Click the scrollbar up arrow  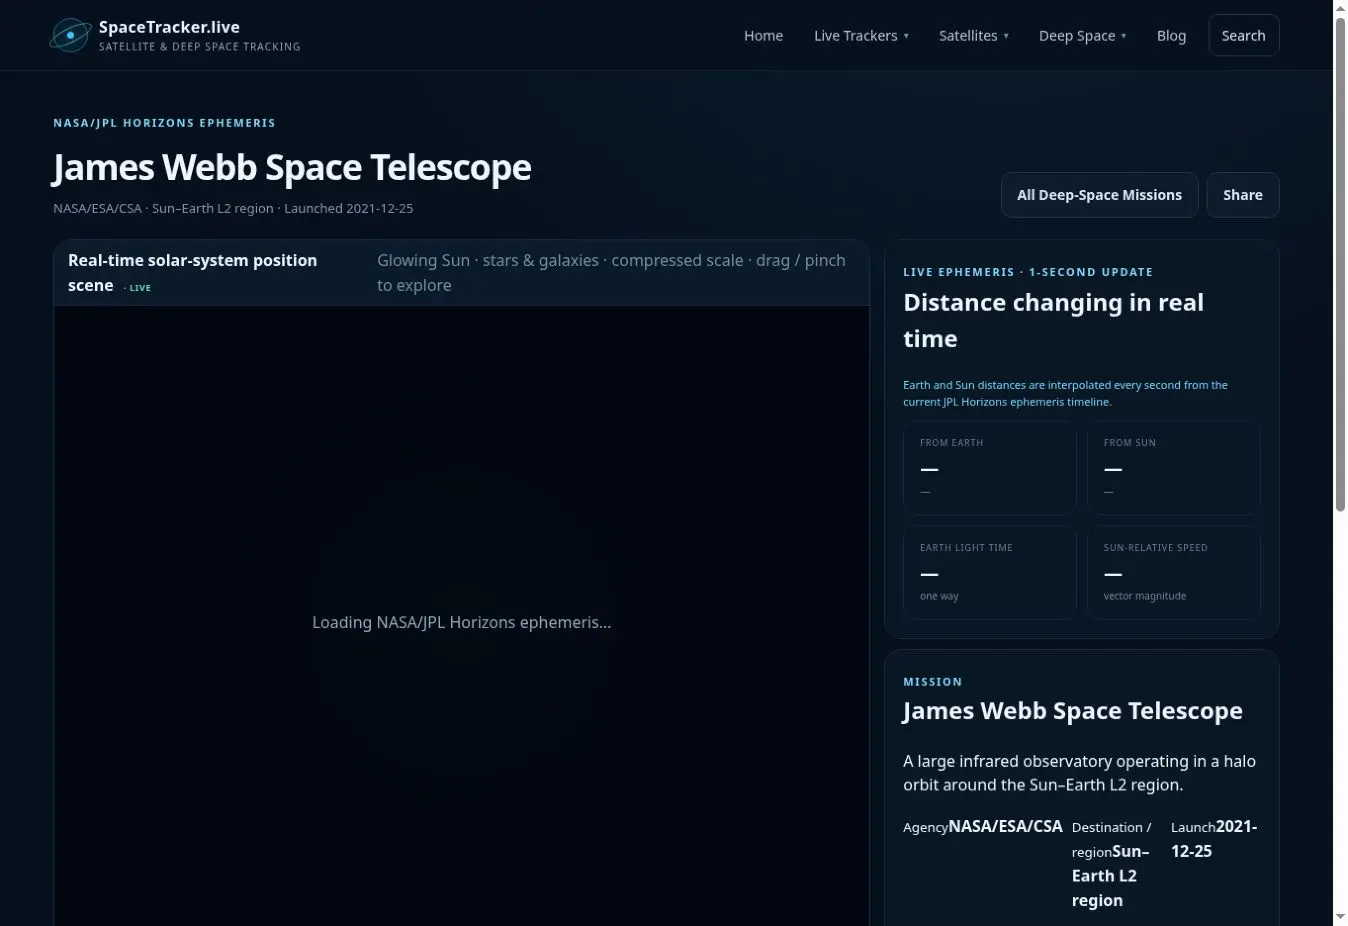tap(1340, 8)
